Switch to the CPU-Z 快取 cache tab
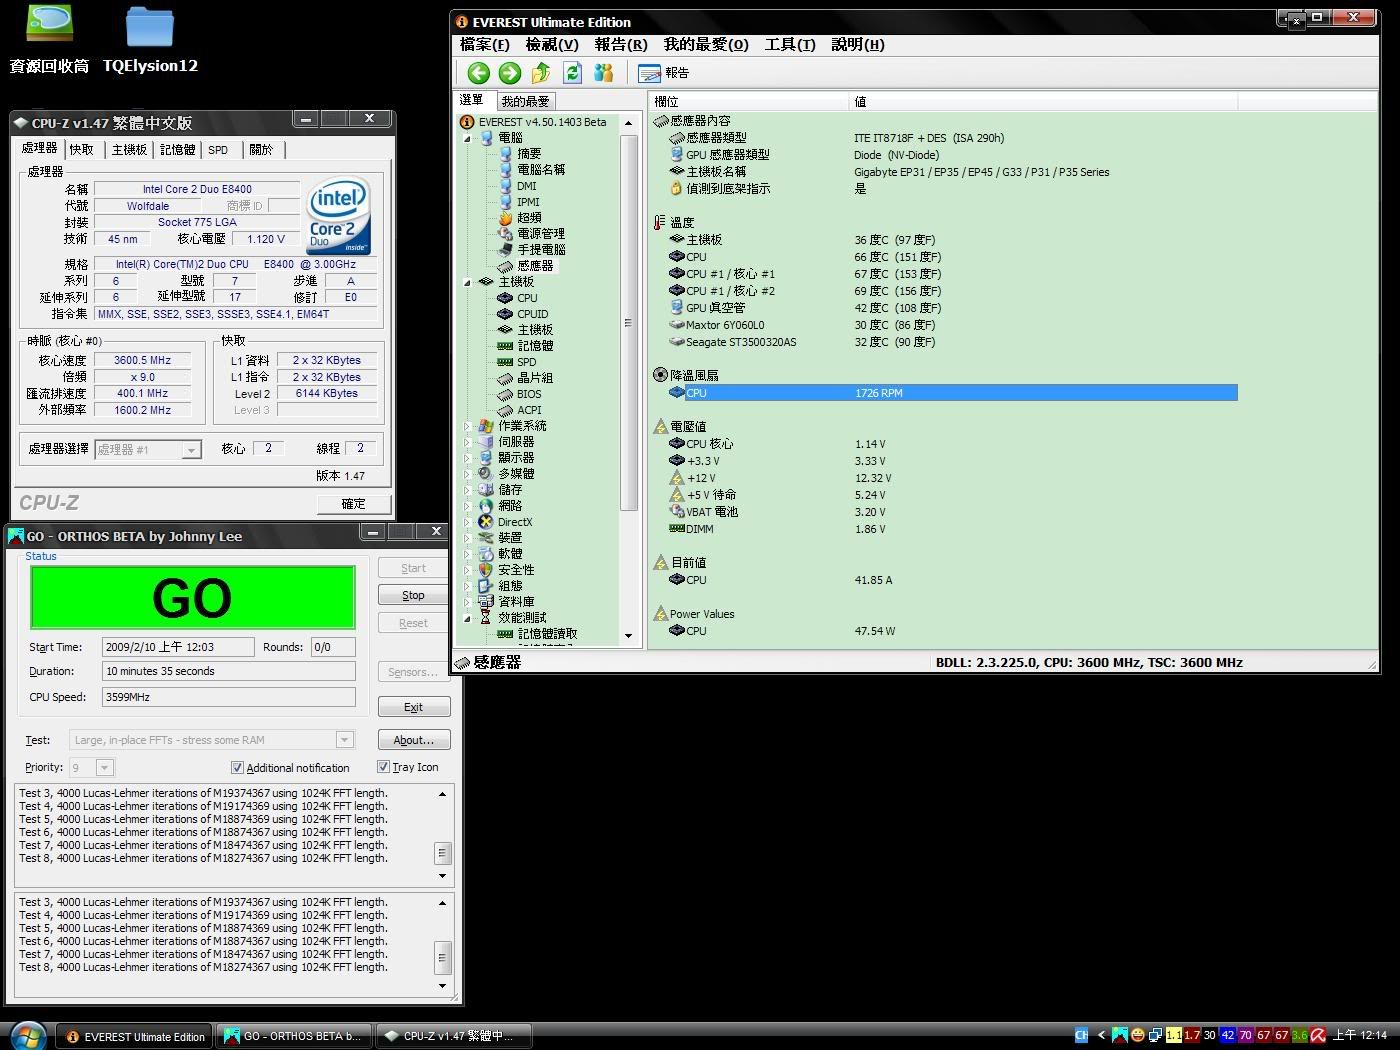 point(82,150)
